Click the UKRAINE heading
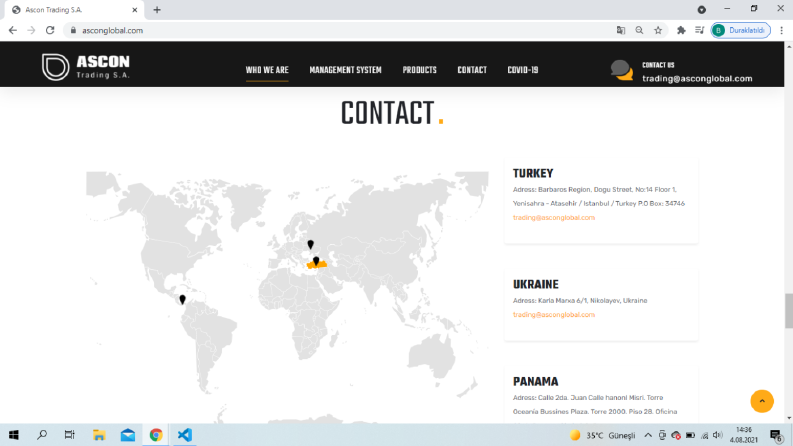The width and height of the screenshot is (793, 446). pyautogui.click(x=536, y=285)
